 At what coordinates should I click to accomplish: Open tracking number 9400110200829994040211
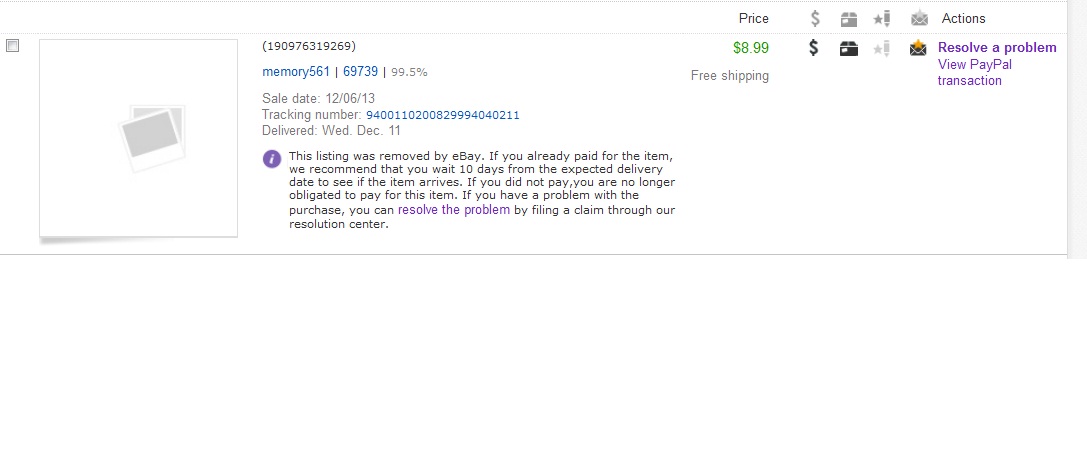(443, 115)
